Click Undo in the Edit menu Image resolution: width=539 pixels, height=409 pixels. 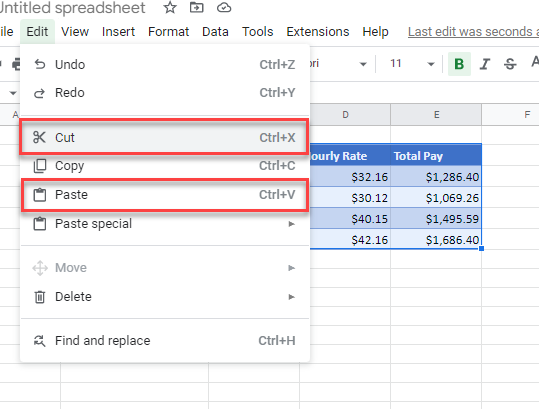pos(165,65)
